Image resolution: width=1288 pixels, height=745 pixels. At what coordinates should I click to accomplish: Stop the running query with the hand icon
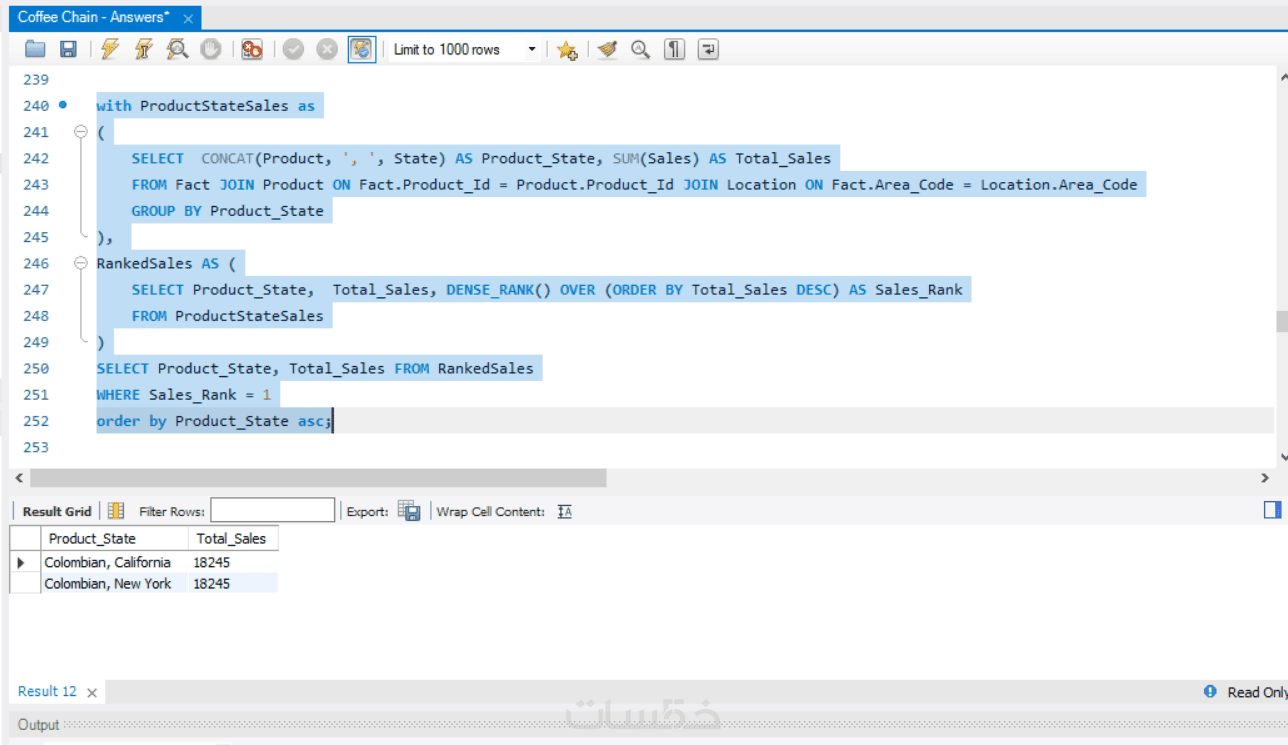point(210,49)
